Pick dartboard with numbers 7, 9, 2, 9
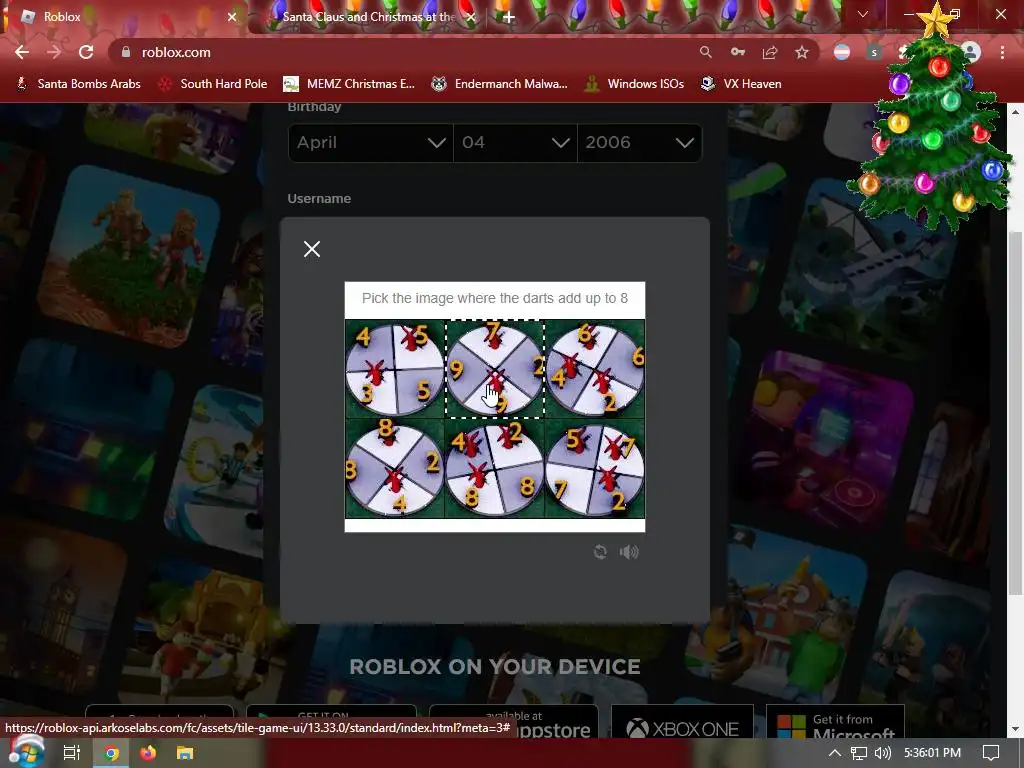 coord(494,369)
